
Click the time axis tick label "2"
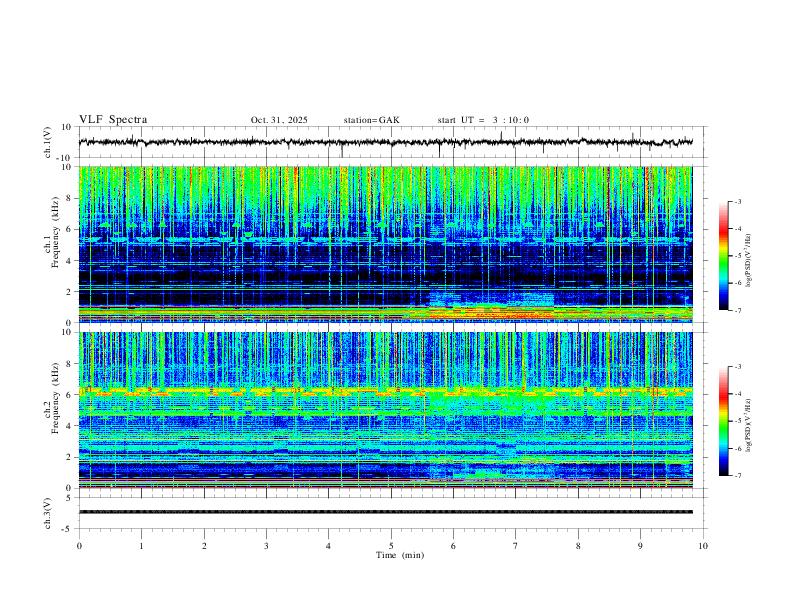(204, 546)
